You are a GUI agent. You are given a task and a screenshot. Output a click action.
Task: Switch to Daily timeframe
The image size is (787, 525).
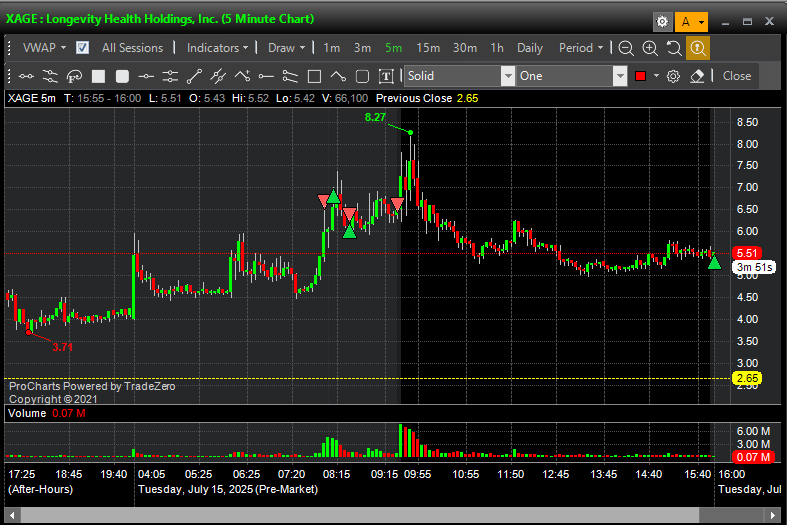[530, 48]
